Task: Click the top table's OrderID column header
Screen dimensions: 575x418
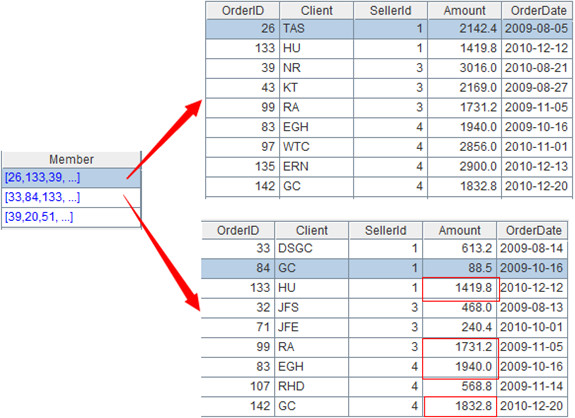Action: [x=242, y=10]
